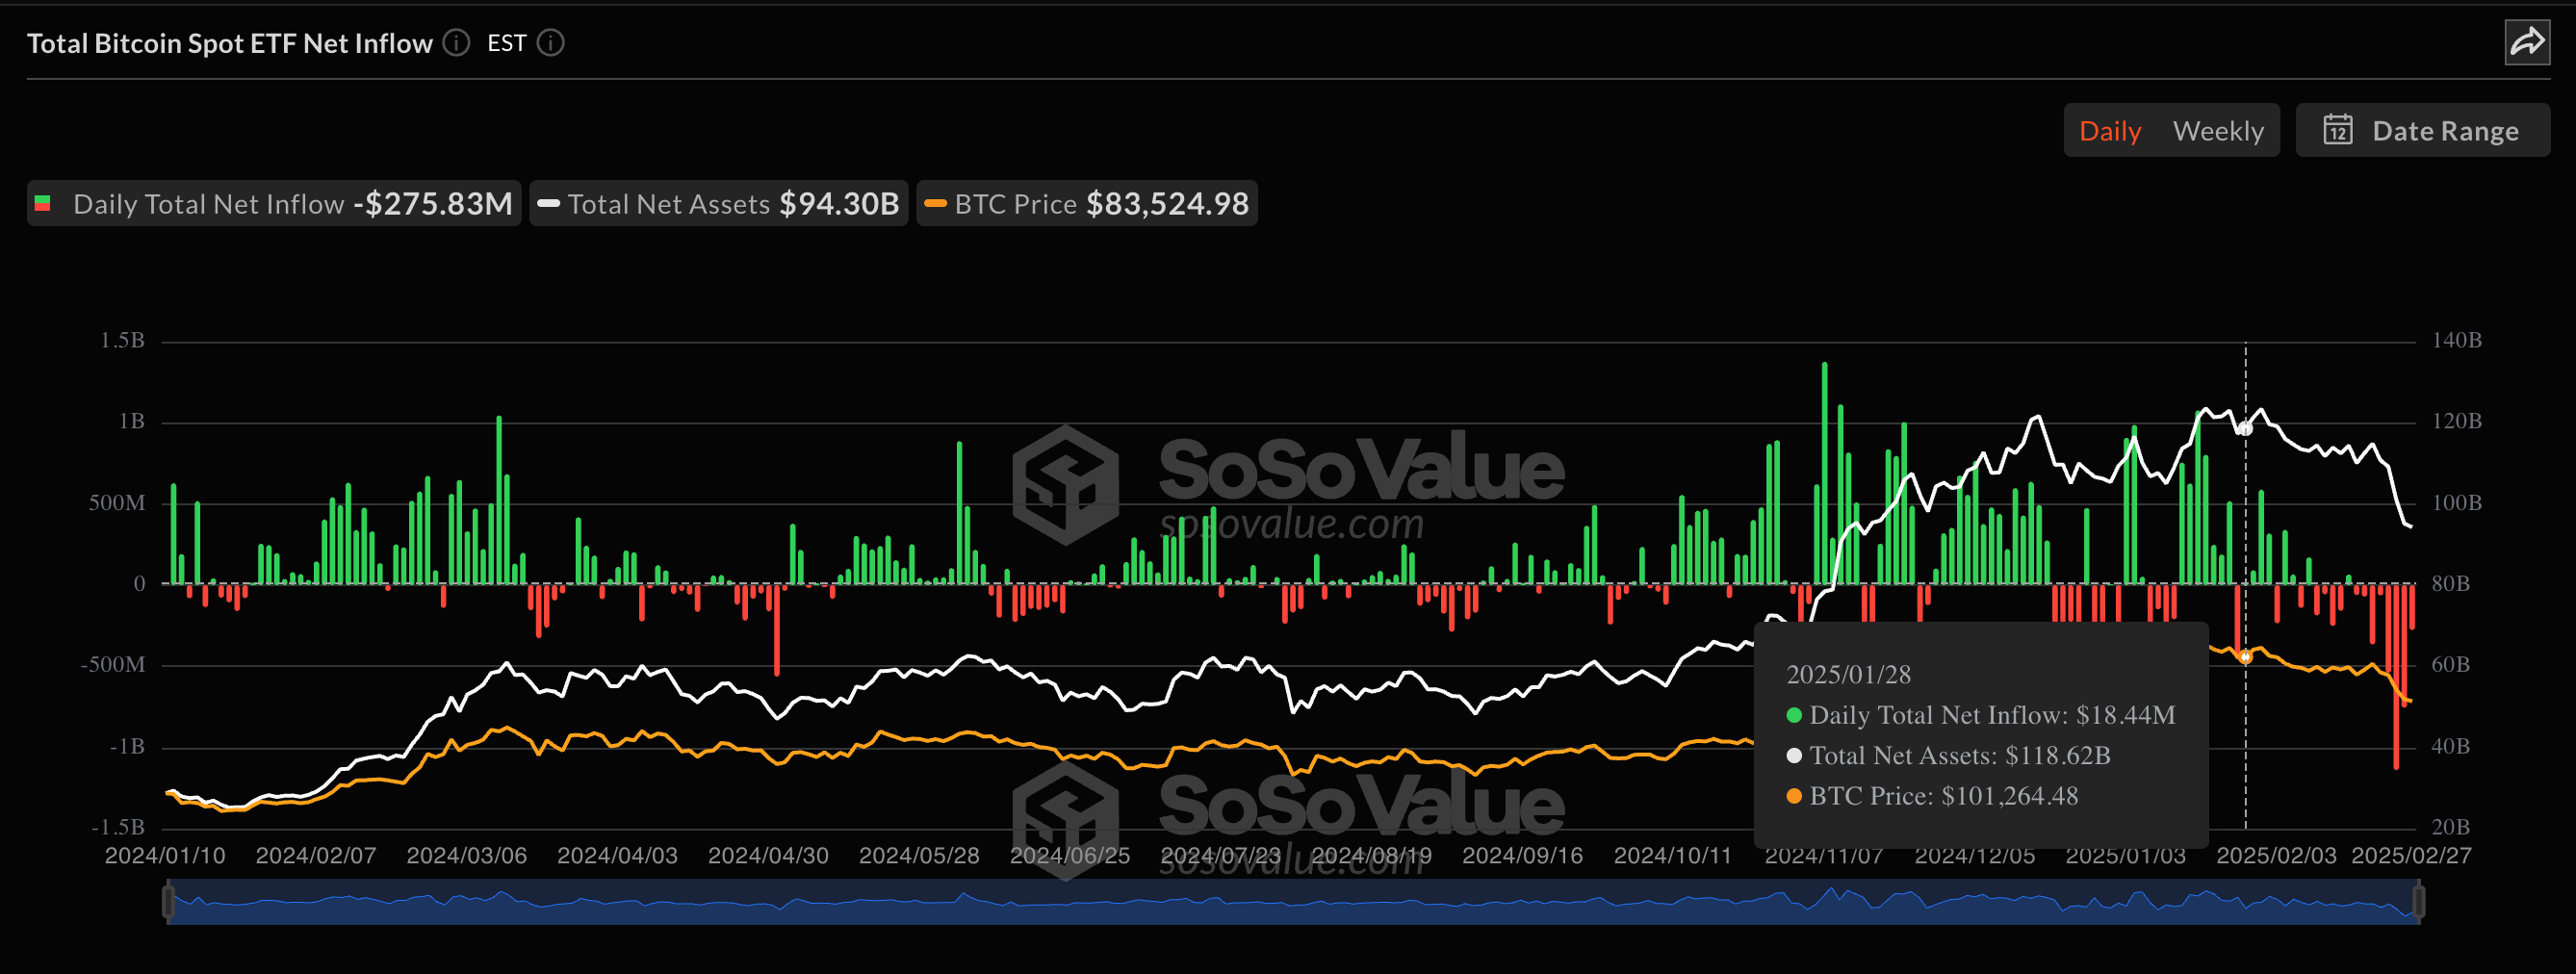Viewport: 2576px width, 974px height.
Task: Click tooltip BTC Price $101,264.48
Action: click(1932, 796)
